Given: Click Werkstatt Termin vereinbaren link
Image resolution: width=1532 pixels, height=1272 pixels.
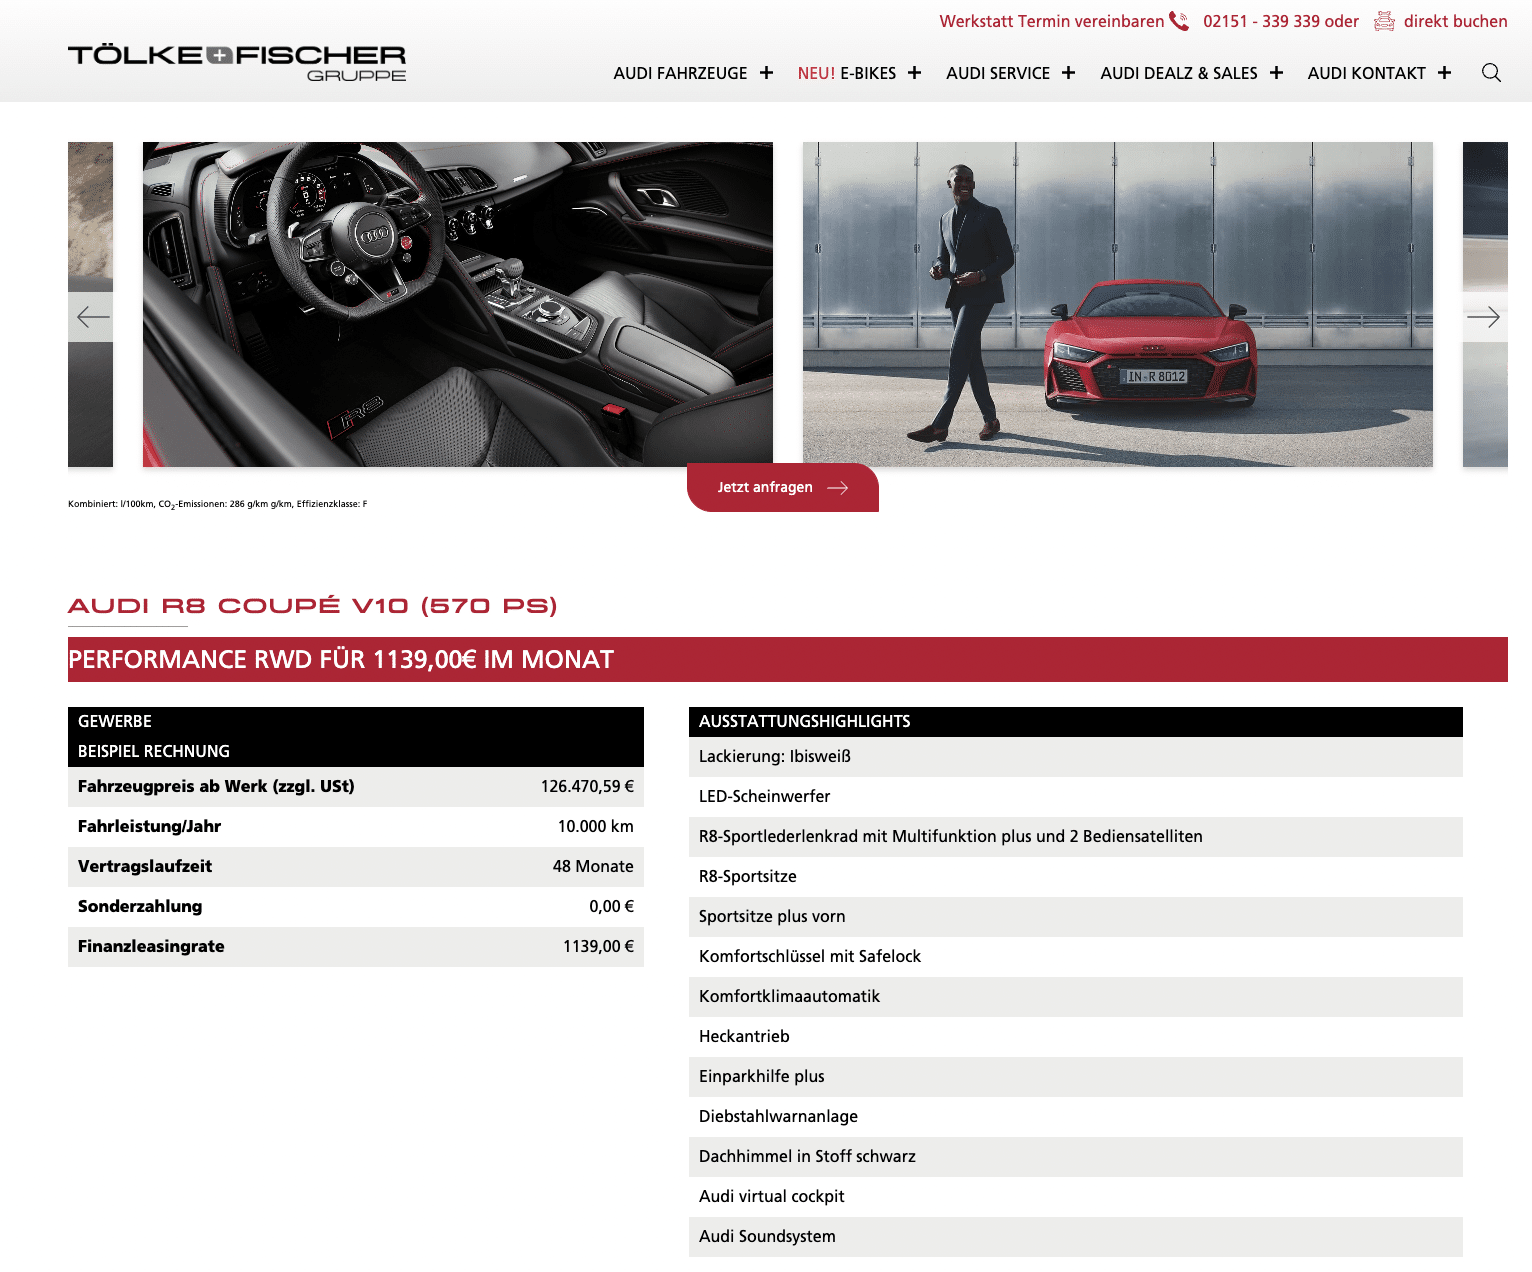Looking at the screenshot, I should (x=1051, y=21).
